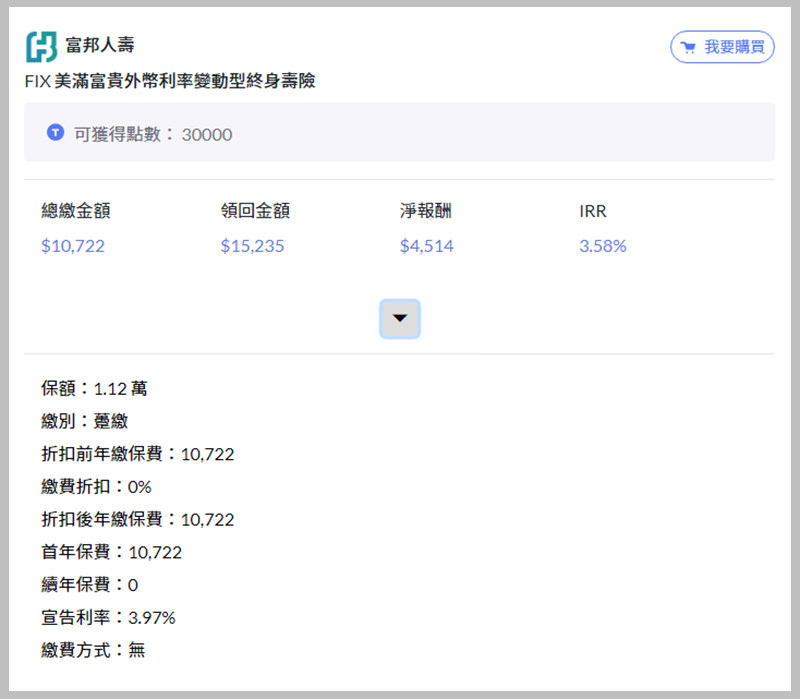Click the 首年保費：10,722 row
800x699 pixels.
point(111,552)
